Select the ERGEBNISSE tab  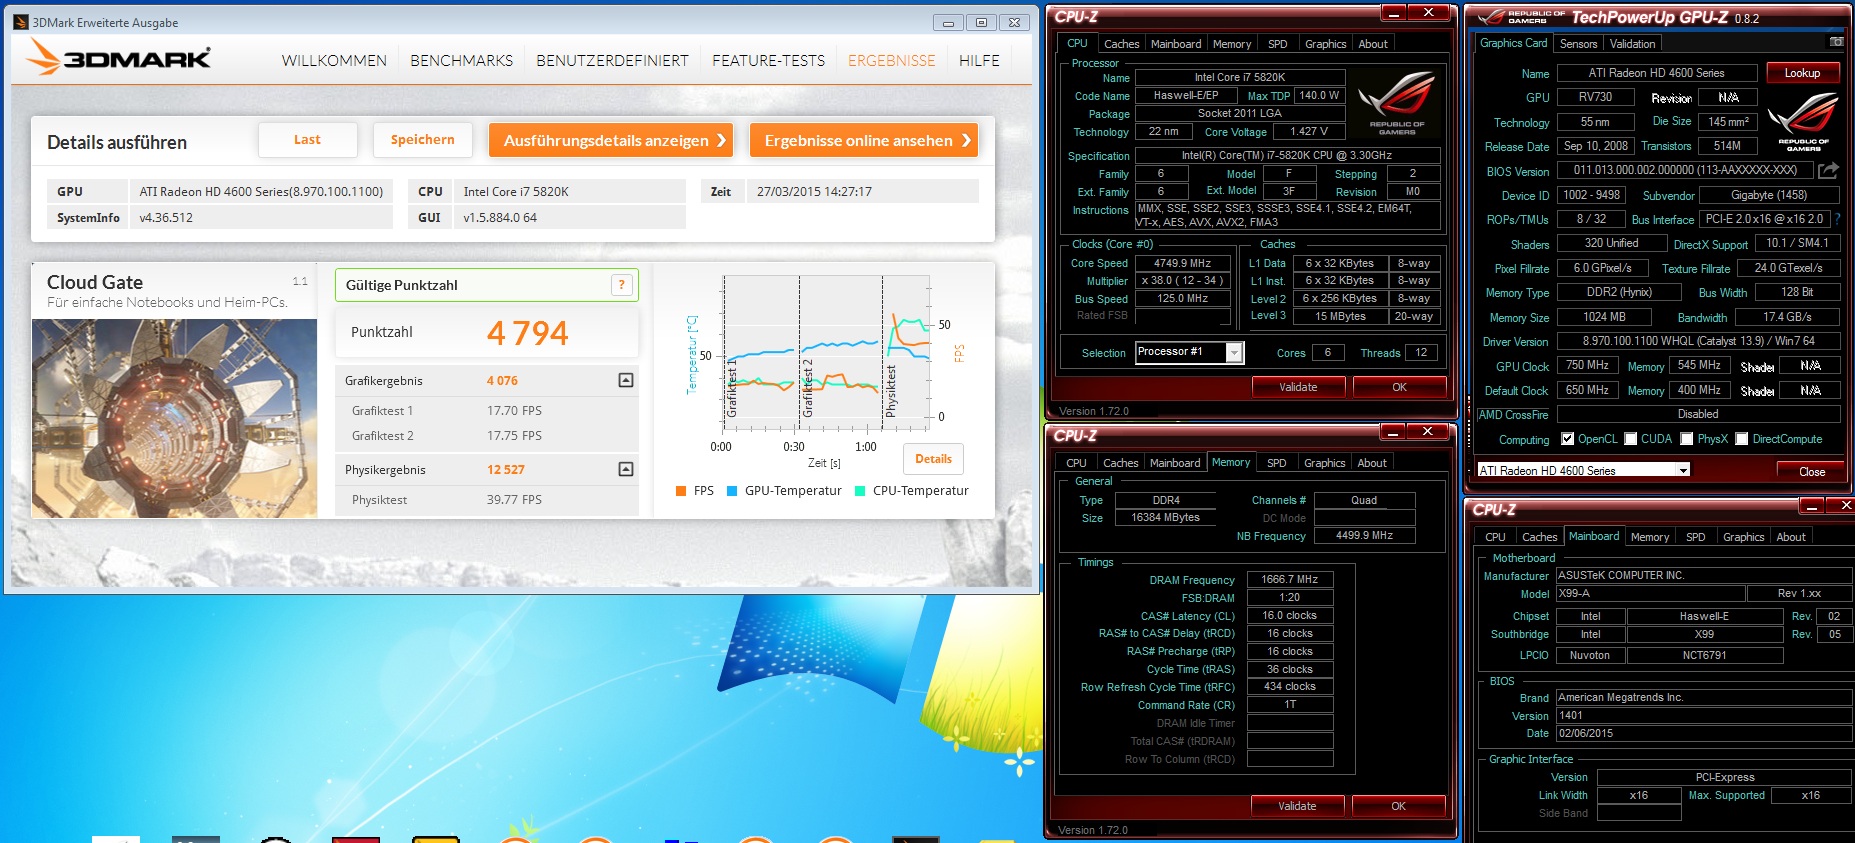point(891,61)
